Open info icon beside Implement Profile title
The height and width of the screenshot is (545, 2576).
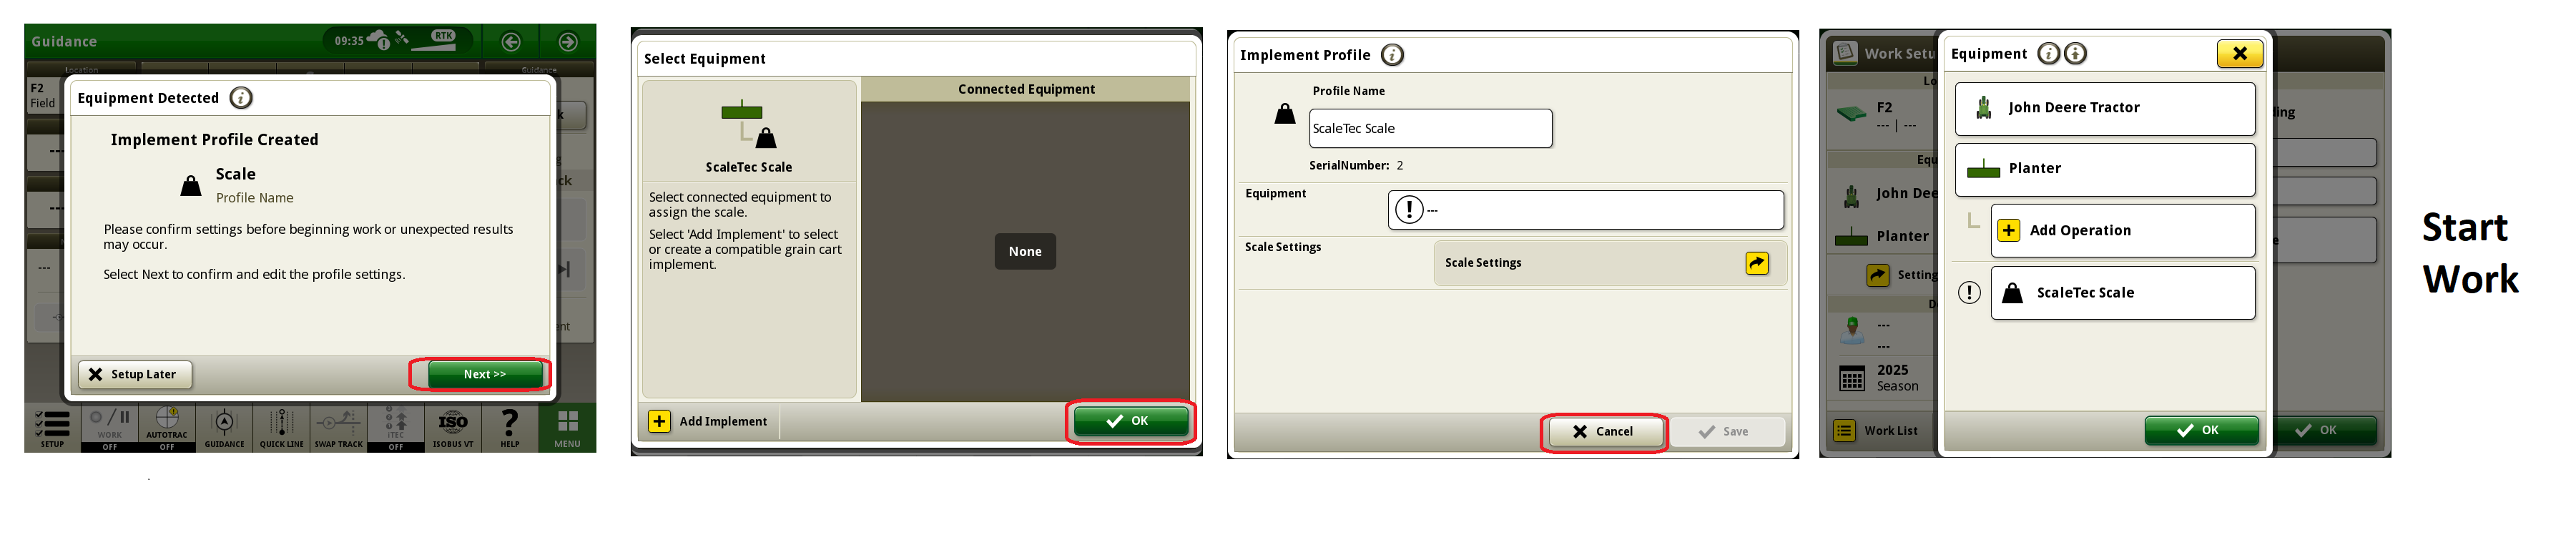click(x=1392, y=55)
